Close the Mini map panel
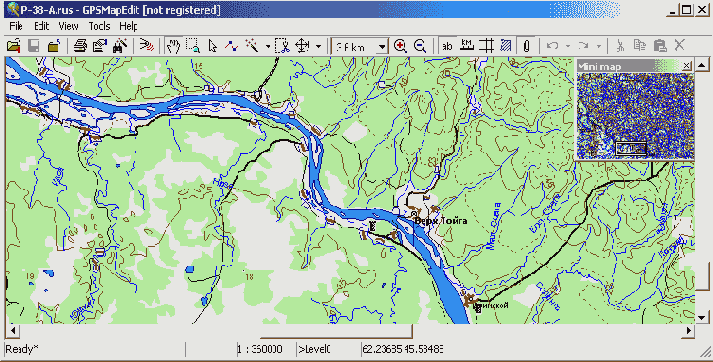713x362 pixels. pos(687,66)
